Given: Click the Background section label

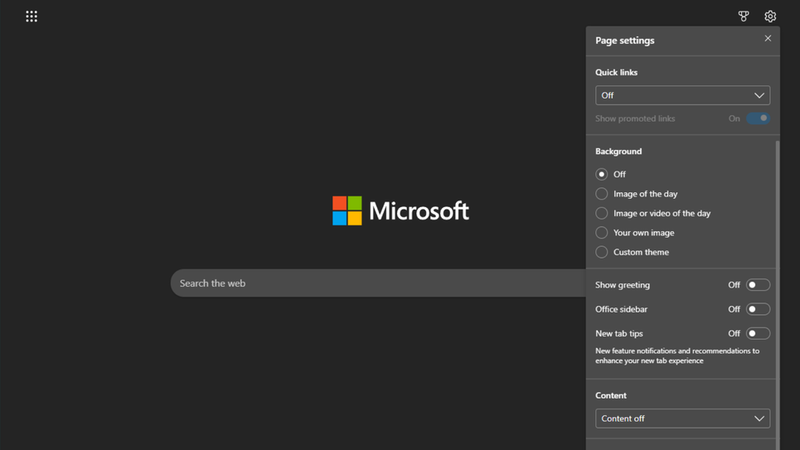Looking at the screenshot, I should click(618, 152).
